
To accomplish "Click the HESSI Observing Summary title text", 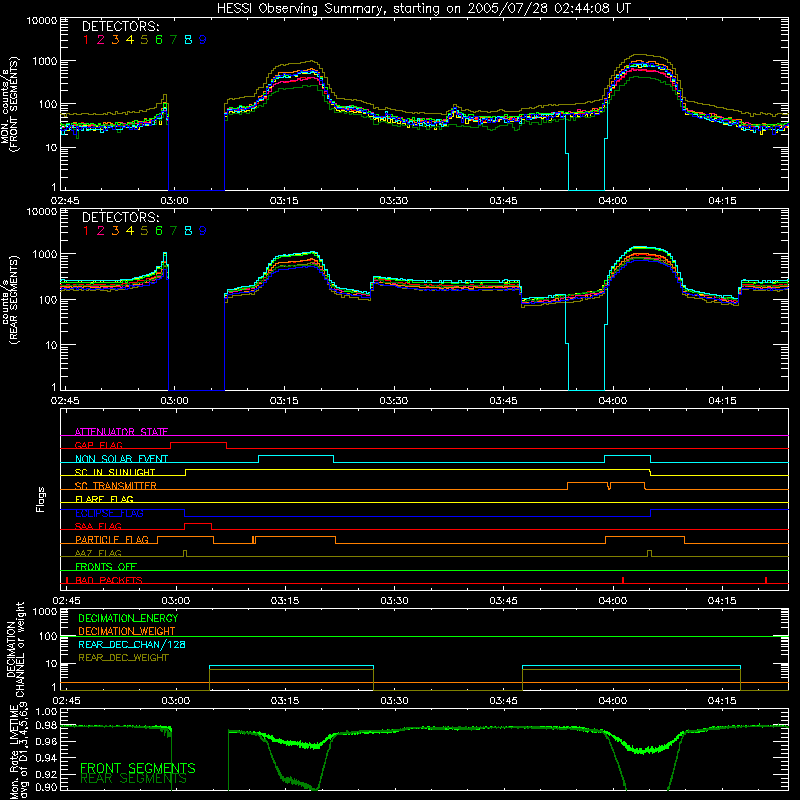I will click(423, 9).
